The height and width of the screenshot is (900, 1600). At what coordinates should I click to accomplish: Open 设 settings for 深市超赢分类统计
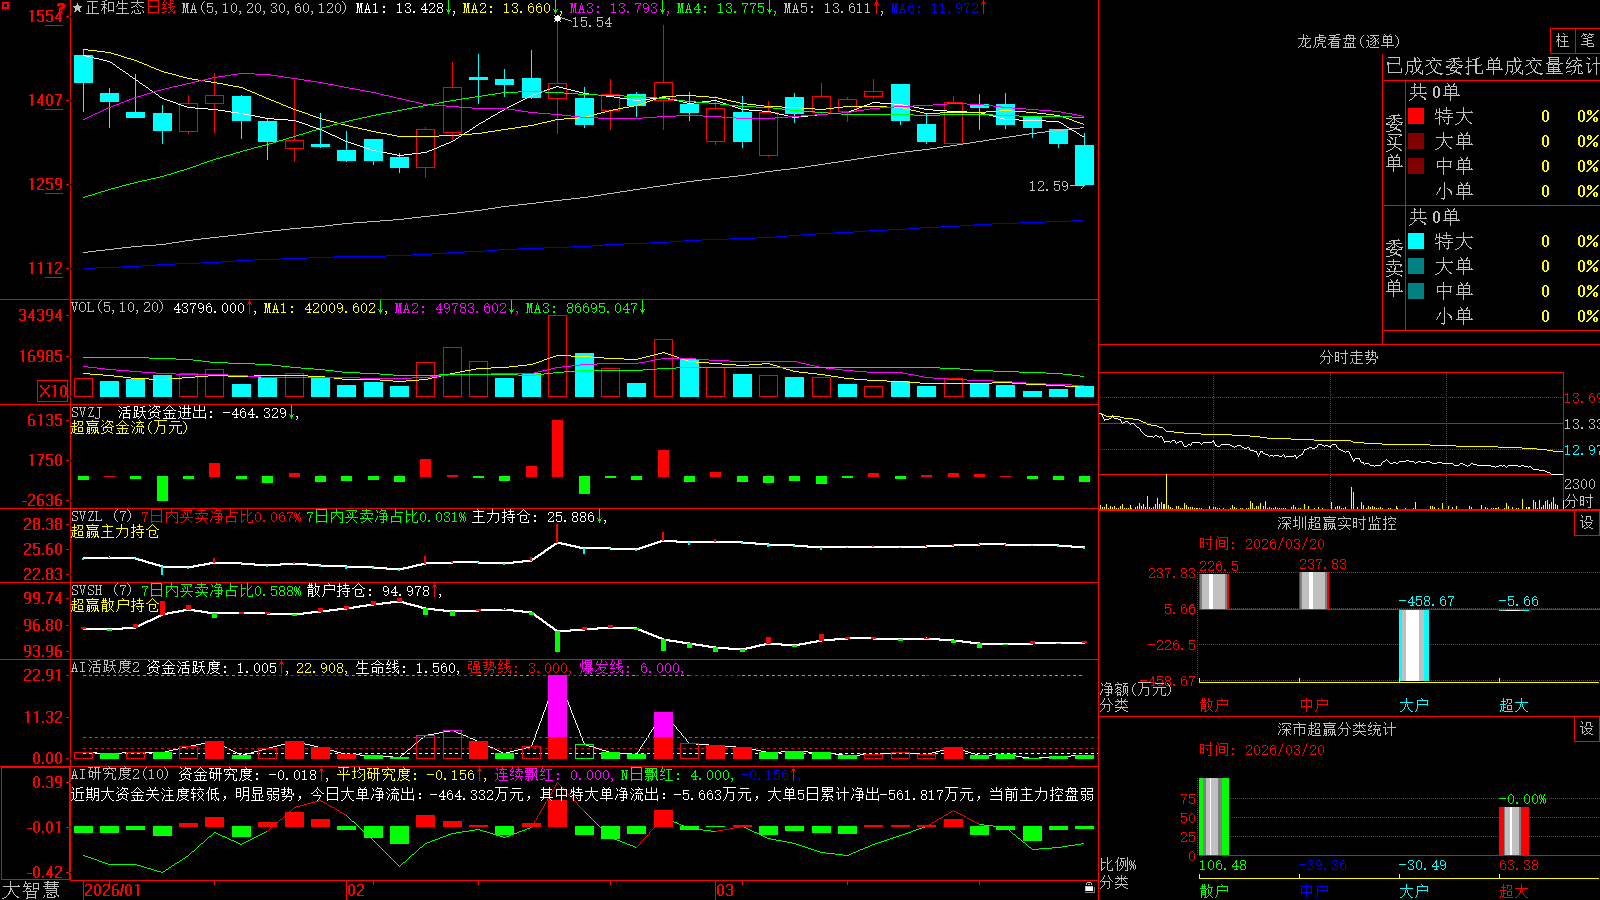click(x=1587, y=729)
